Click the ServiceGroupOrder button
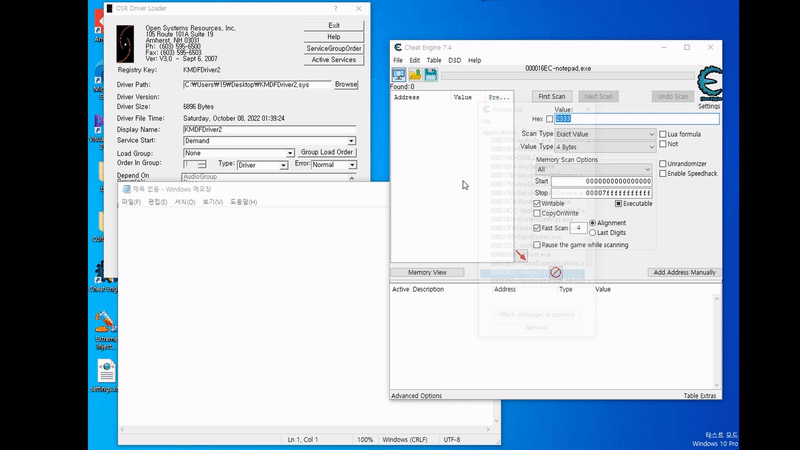 point(334,48)
